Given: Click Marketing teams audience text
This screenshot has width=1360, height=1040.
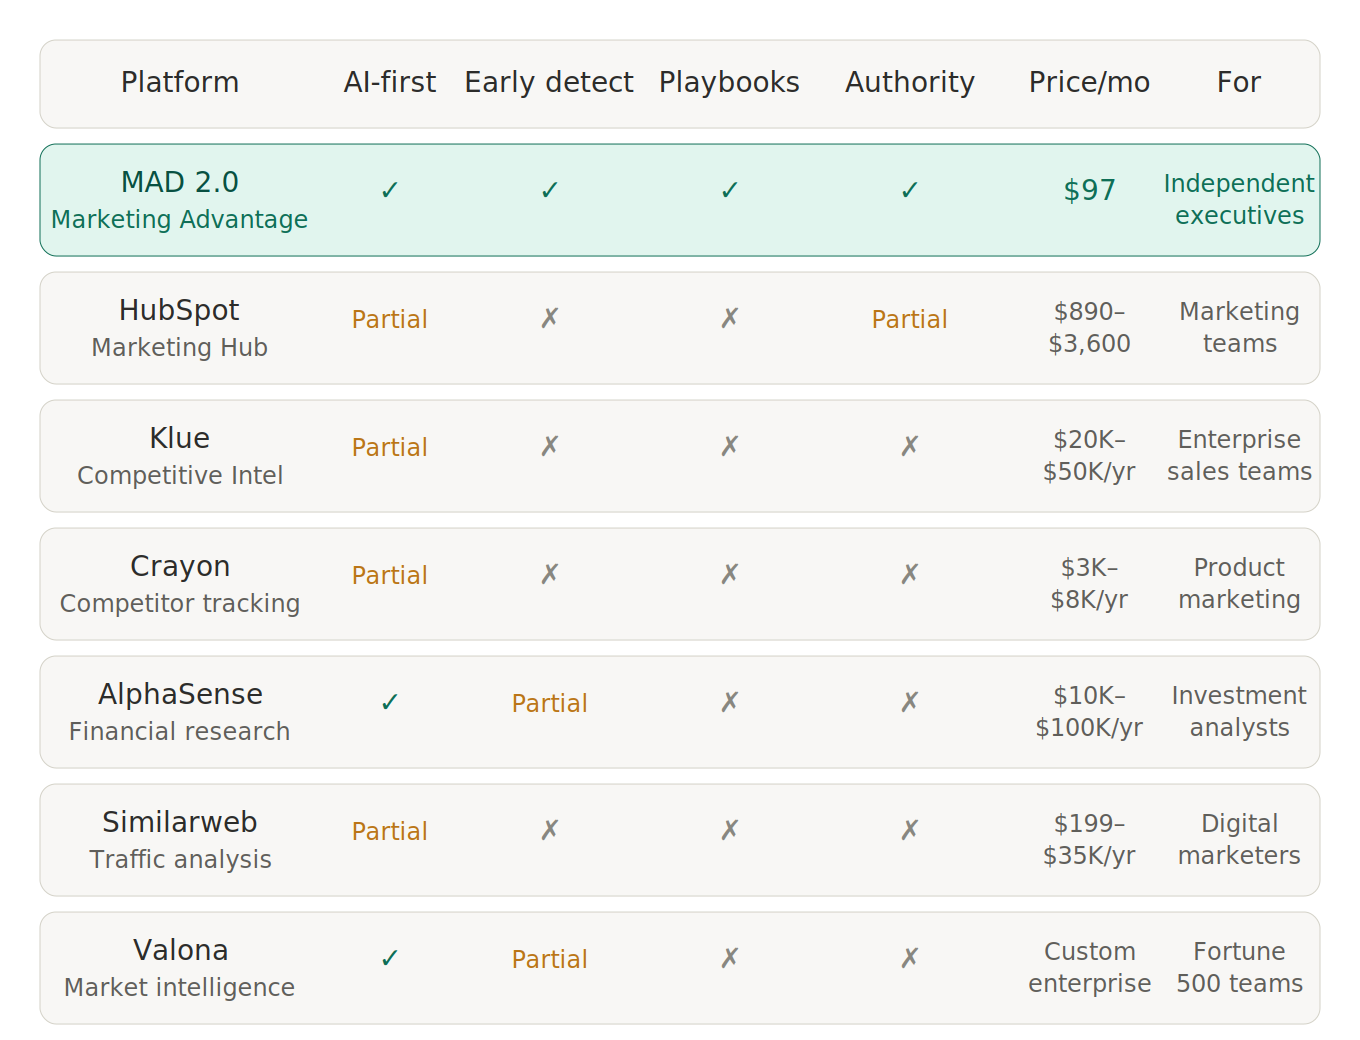Looking at the screenshot, I should click(x=1239, y=327).
